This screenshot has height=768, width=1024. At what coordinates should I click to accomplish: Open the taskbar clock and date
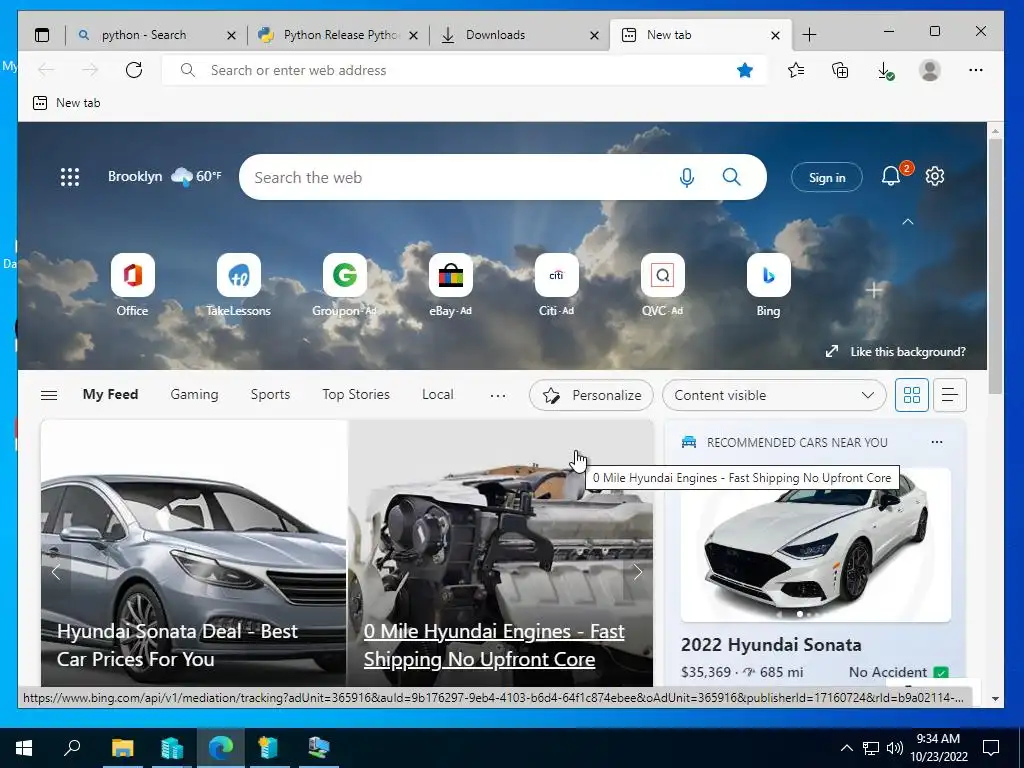tap(938, 748)
